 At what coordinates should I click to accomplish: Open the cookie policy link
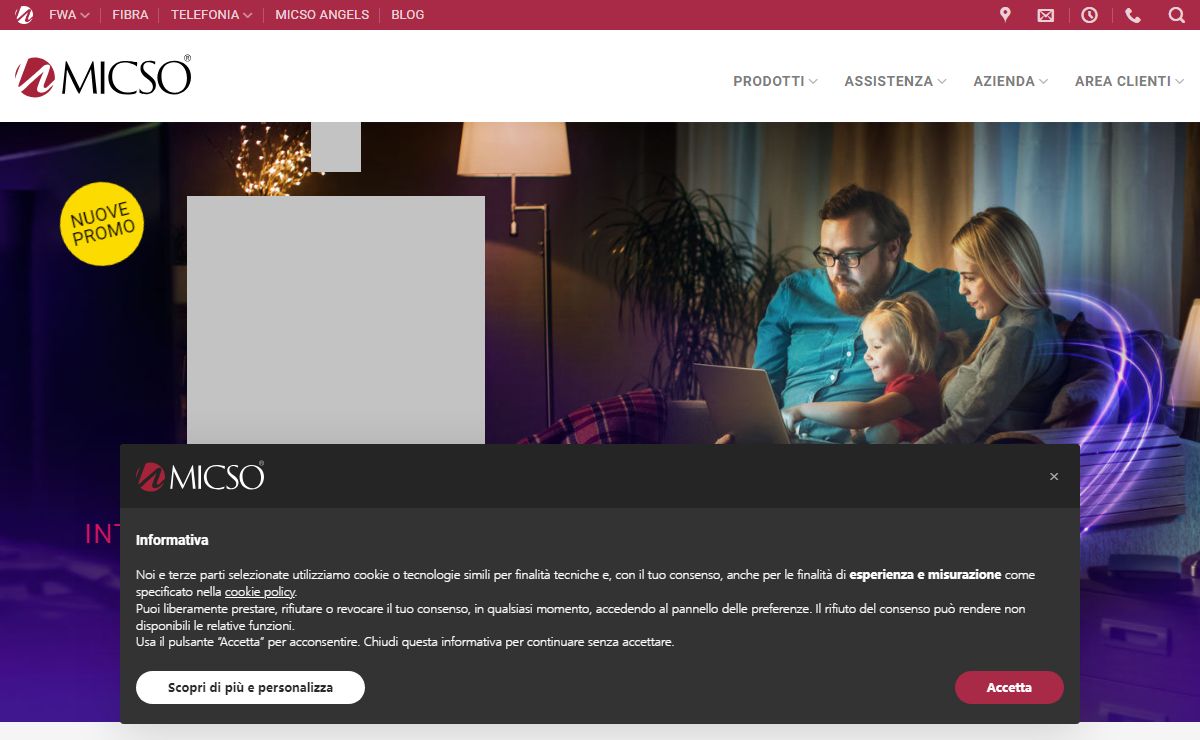click(260, 591)
